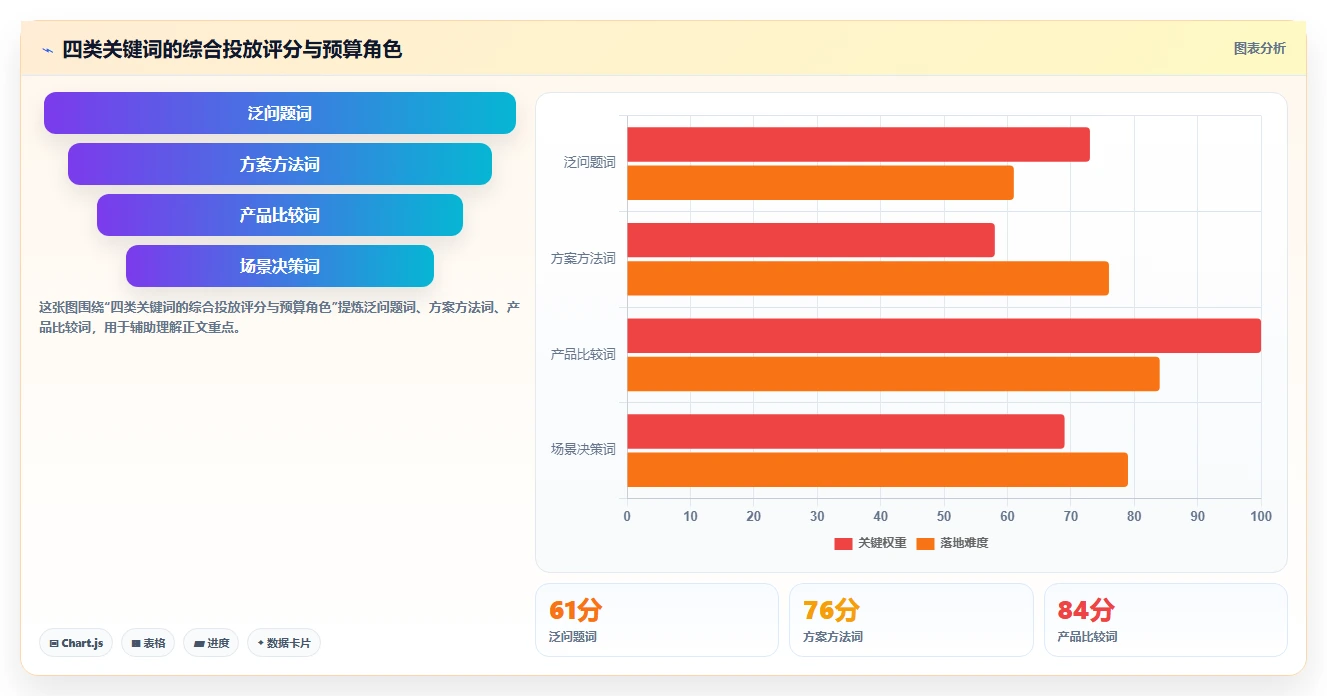The image size is (1327, 696).
Task: Click the orange 落地难度 bar for 产品比较词
Action: pos(893,374)
